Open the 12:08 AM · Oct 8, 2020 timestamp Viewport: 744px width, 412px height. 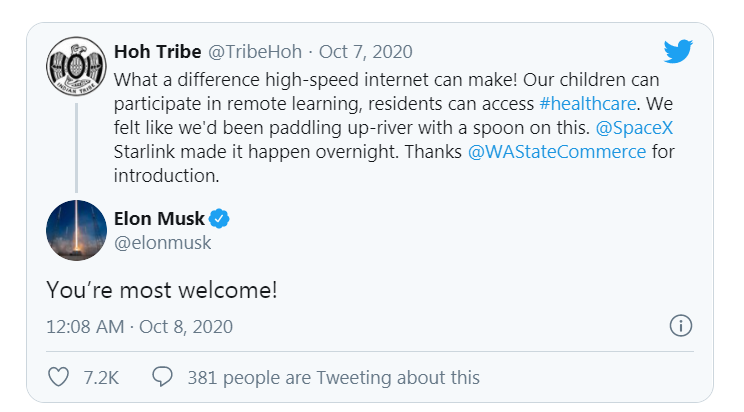[140, 327]
